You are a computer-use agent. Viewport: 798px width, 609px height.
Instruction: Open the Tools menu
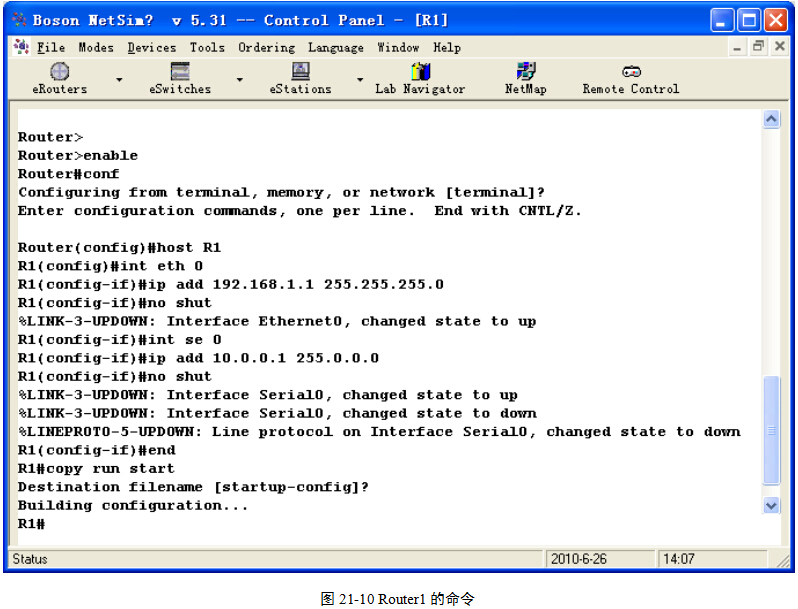(x=207, y=47)
